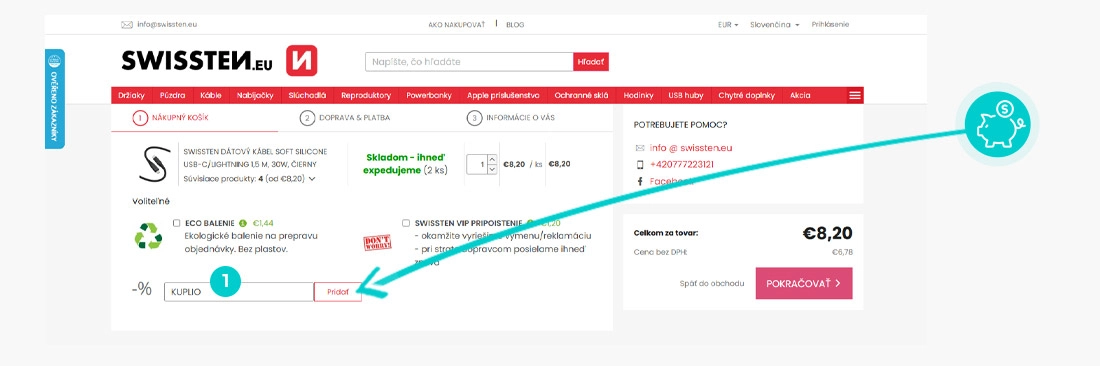Screen dimensions: 1100x366
Task: Click the Skladom - ihneď expedujeme text
Action: coord(405,163)
